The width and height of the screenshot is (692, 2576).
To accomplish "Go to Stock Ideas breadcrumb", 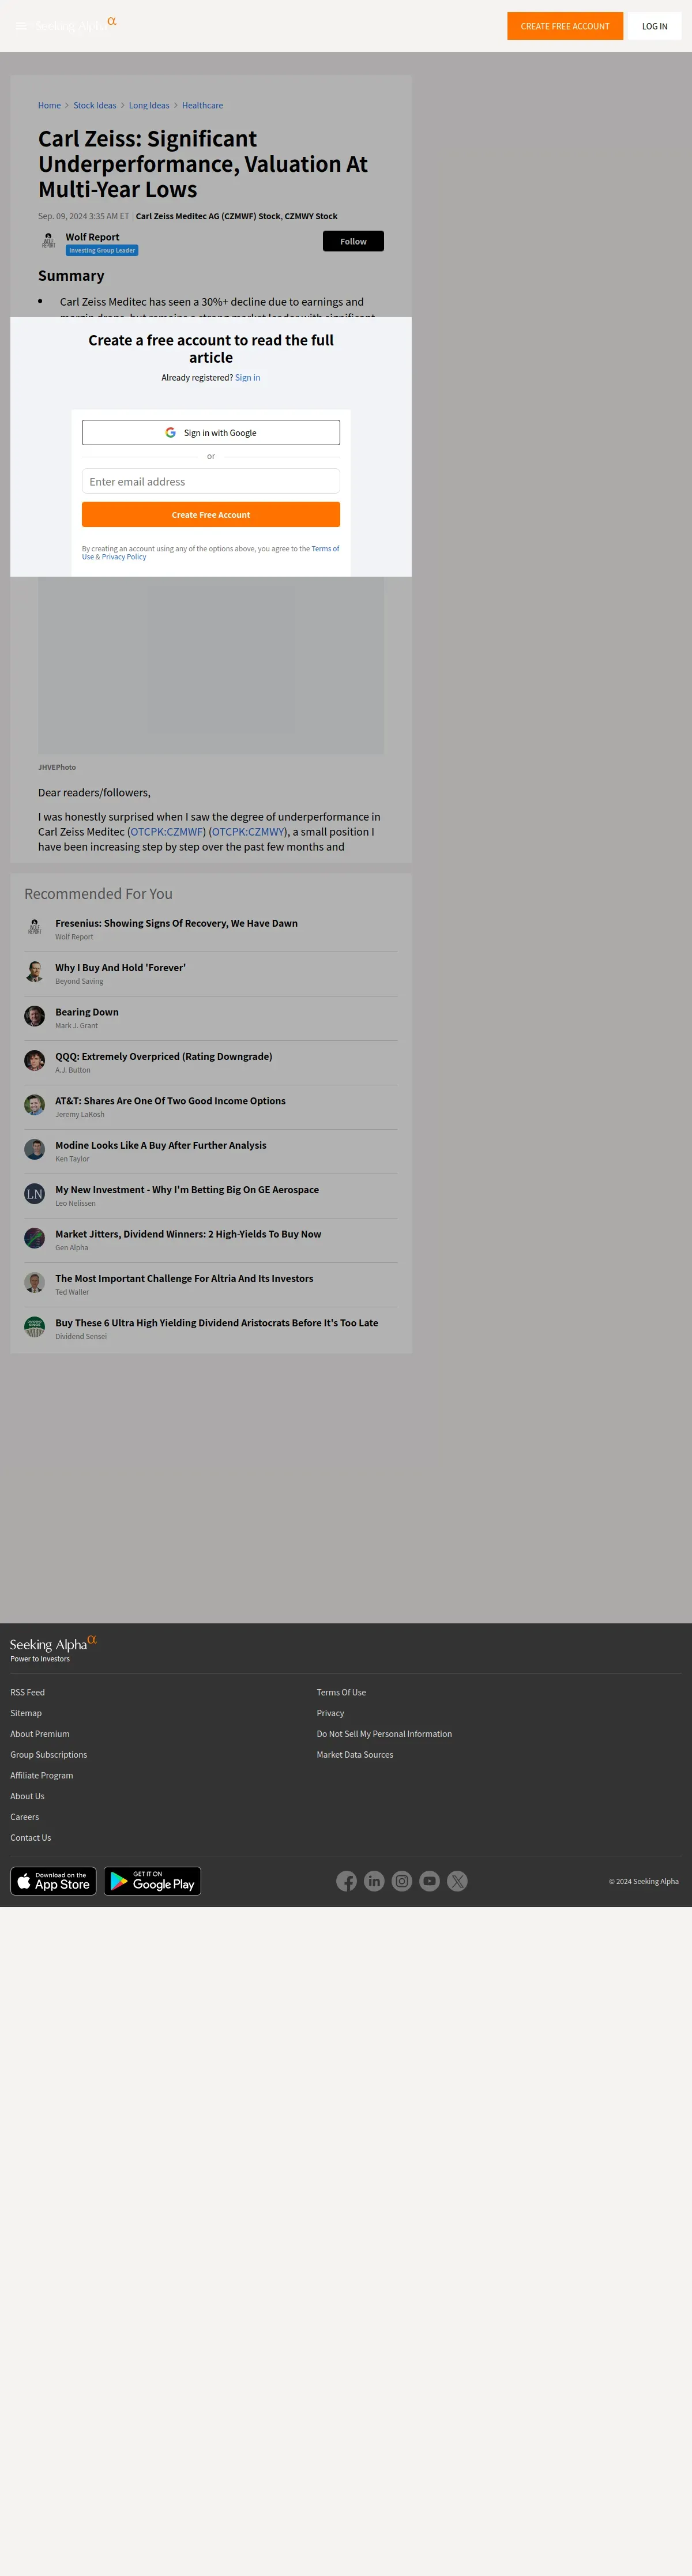I will pyautogui.click(x=95, y=105).
